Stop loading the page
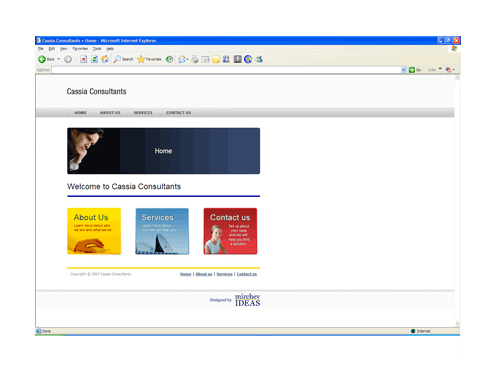The image size is (500, 375). pyautogui.click(x=83, y=59)
